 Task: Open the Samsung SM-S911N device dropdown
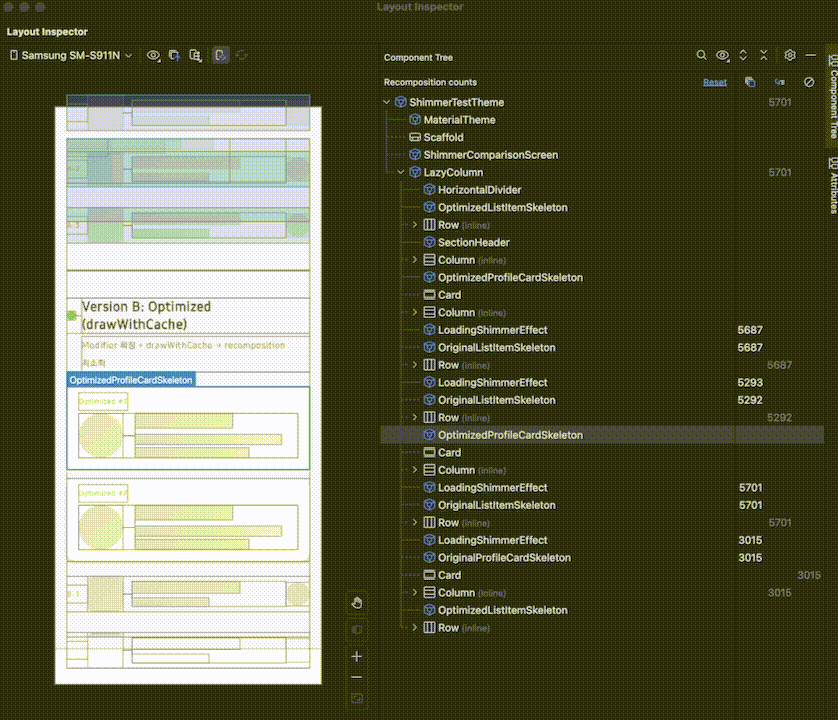(71, 56)
